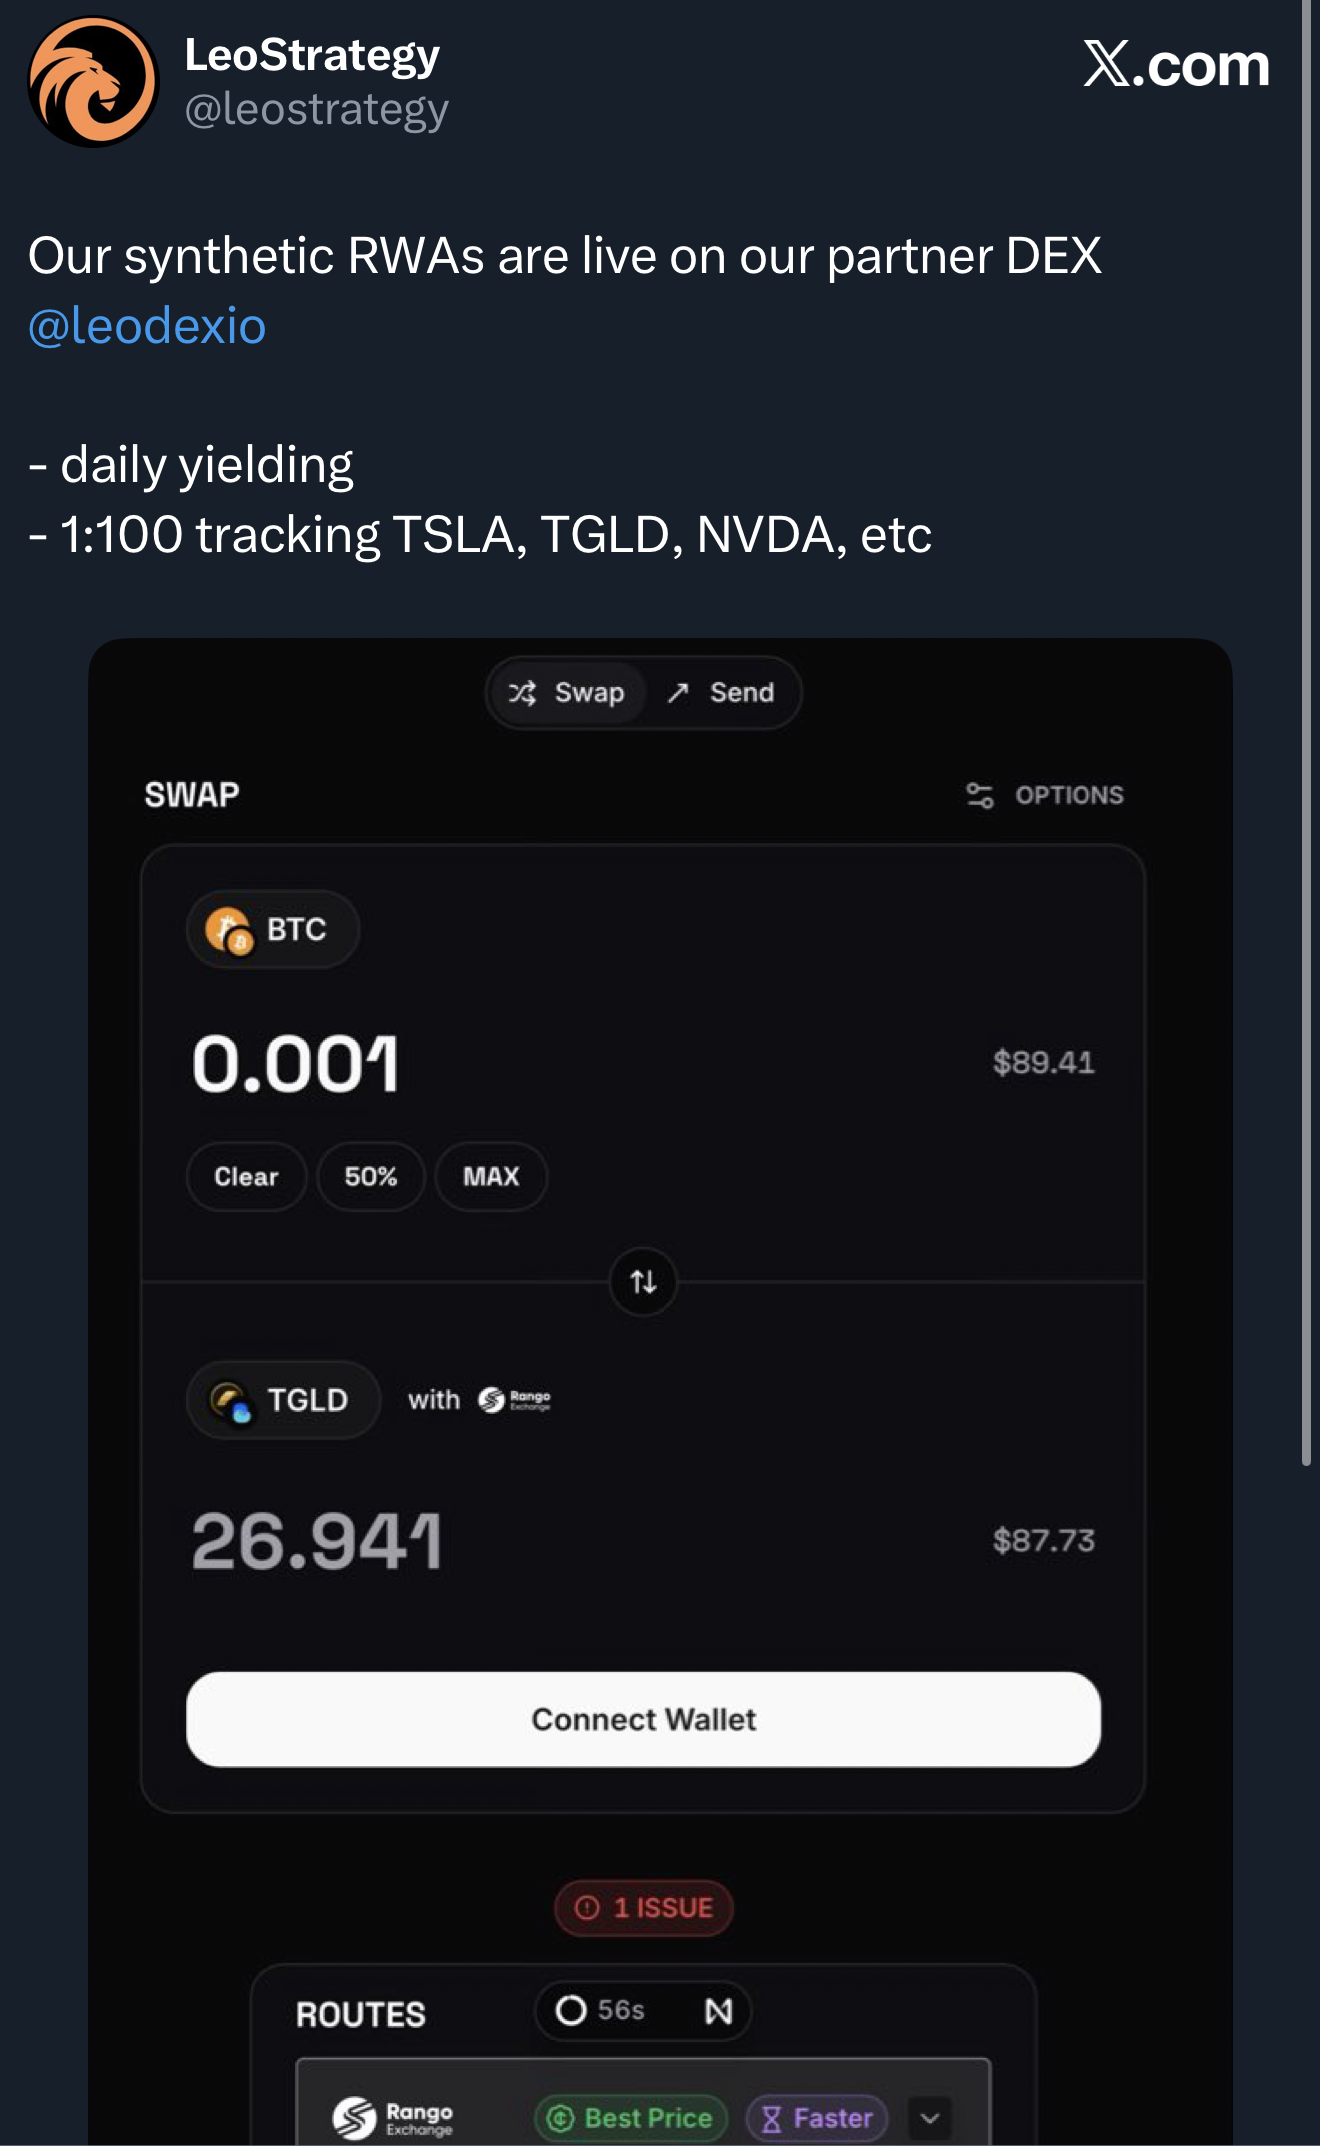This screenshot has width=1320, height=2146.
Task: Flip swap direction with the arrows icon
Action: 644,1281
